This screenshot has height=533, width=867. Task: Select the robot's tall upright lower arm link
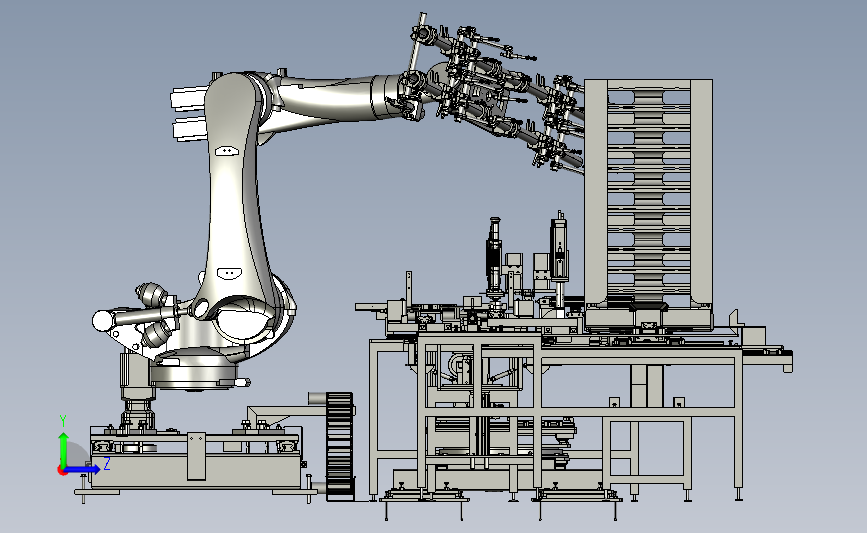235,205
